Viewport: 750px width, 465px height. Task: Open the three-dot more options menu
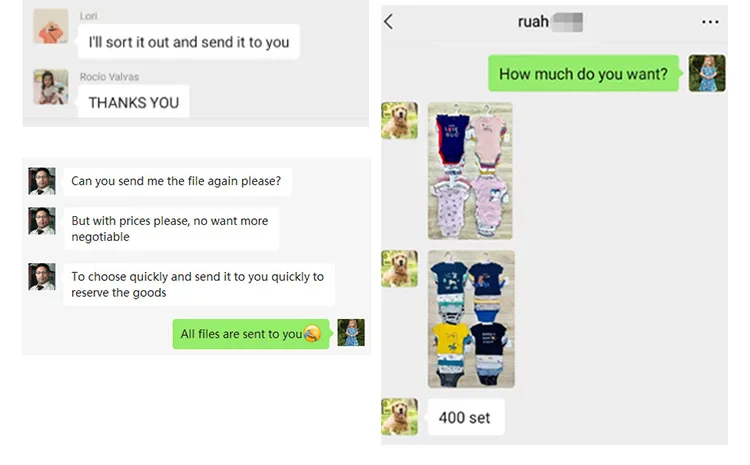tap(710, 22)
